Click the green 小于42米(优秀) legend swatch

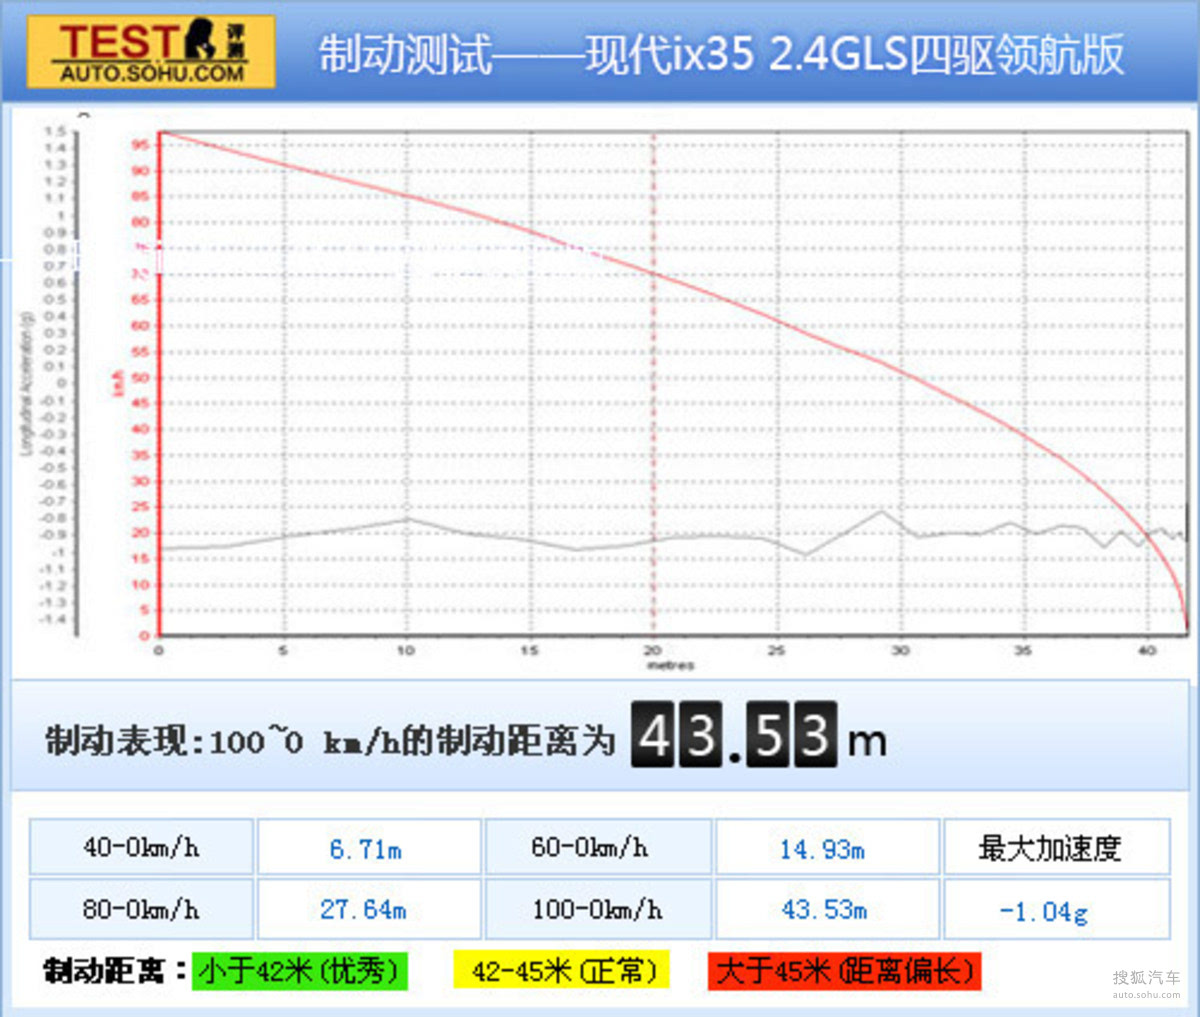[x=300, y=971]
